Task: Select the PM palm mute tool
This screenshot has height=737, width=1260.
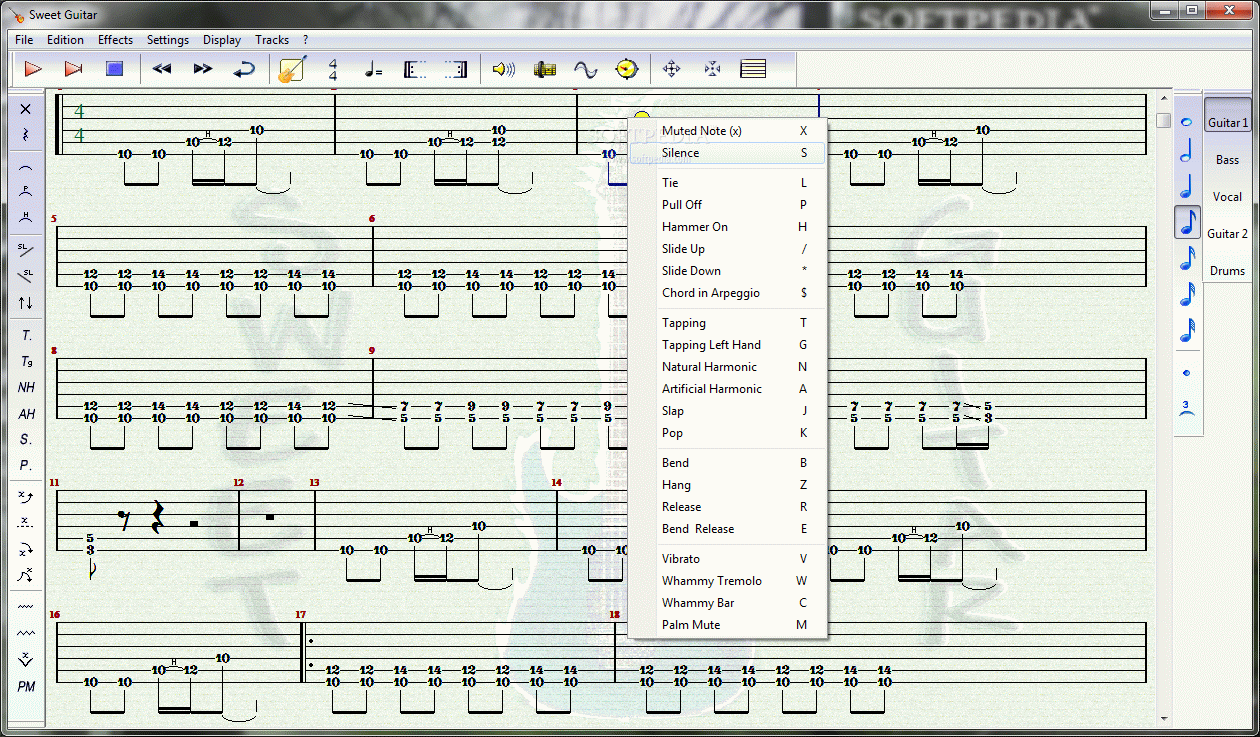Action: [x=26, y=686]
